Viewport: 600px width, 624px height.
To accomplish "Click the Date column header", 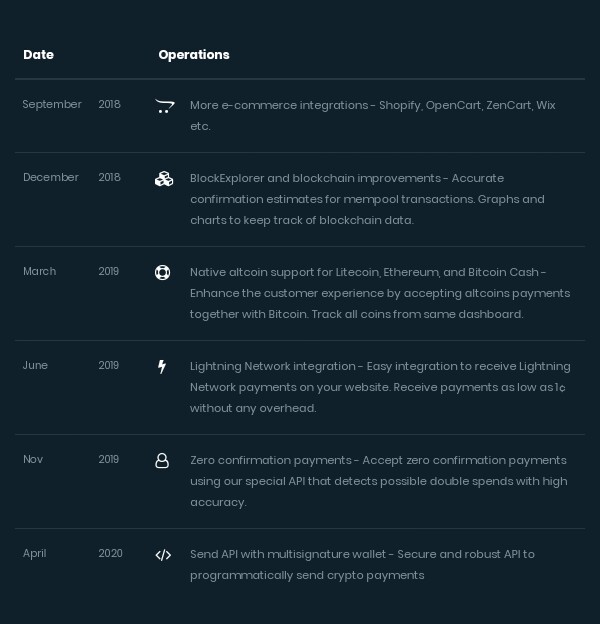I will 39,55.
